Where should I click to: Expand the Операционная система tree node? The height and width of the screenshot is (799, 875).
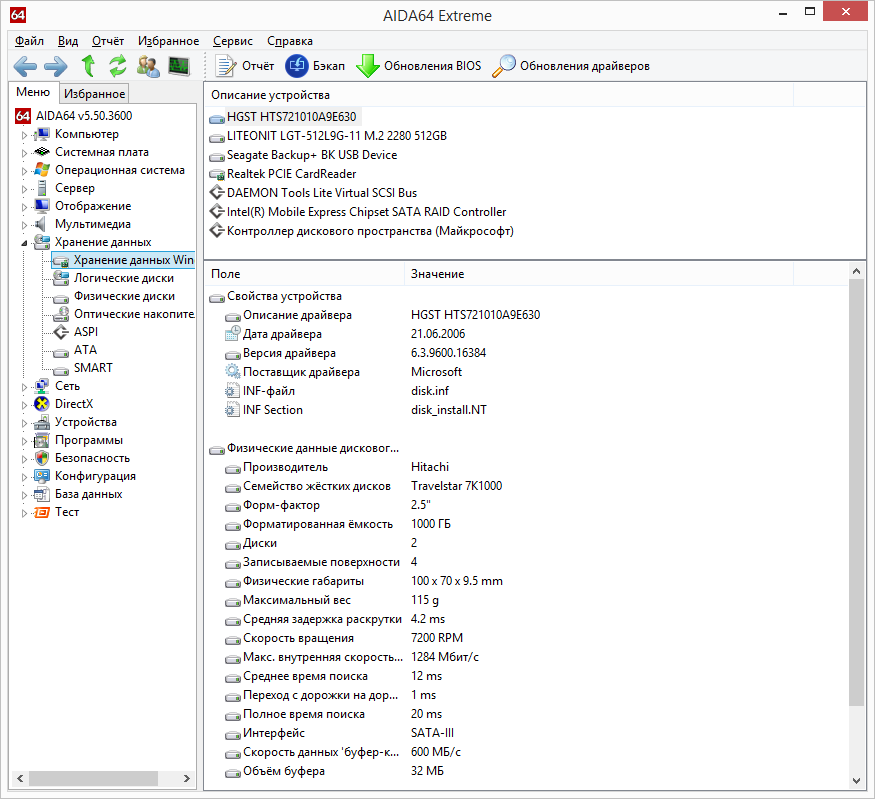(x=24, y=171)
